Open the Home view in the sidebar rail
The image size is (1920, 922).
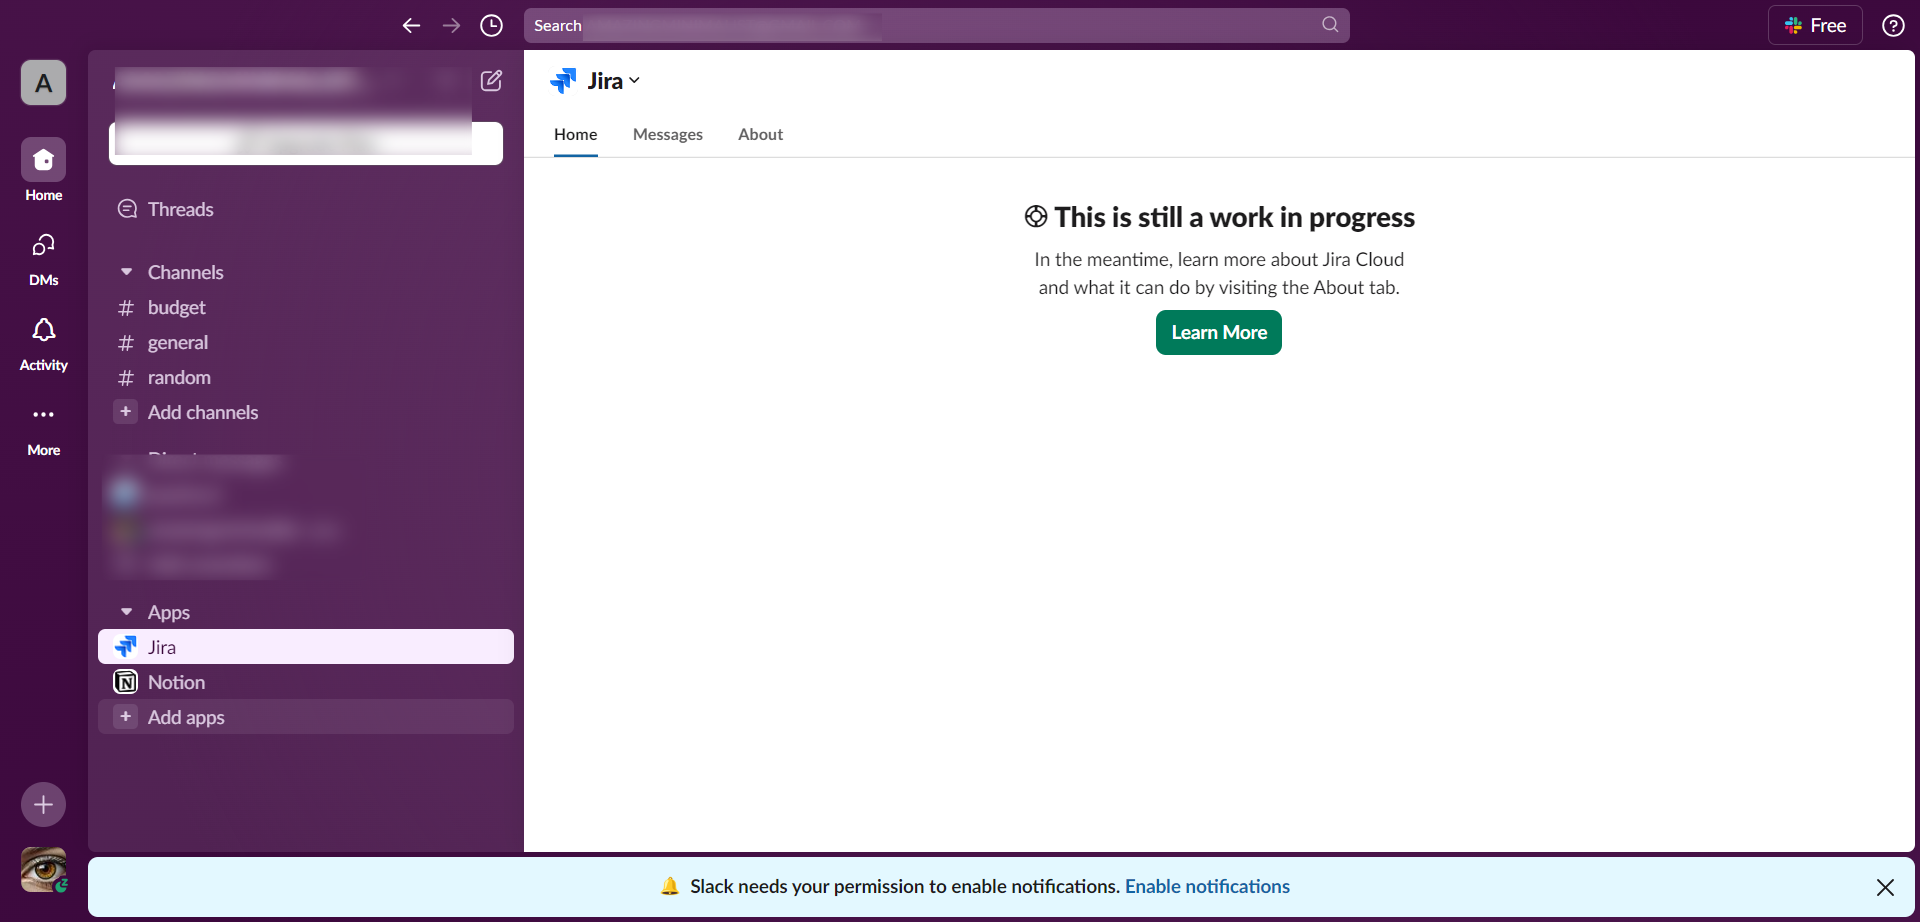pos(44,170)
